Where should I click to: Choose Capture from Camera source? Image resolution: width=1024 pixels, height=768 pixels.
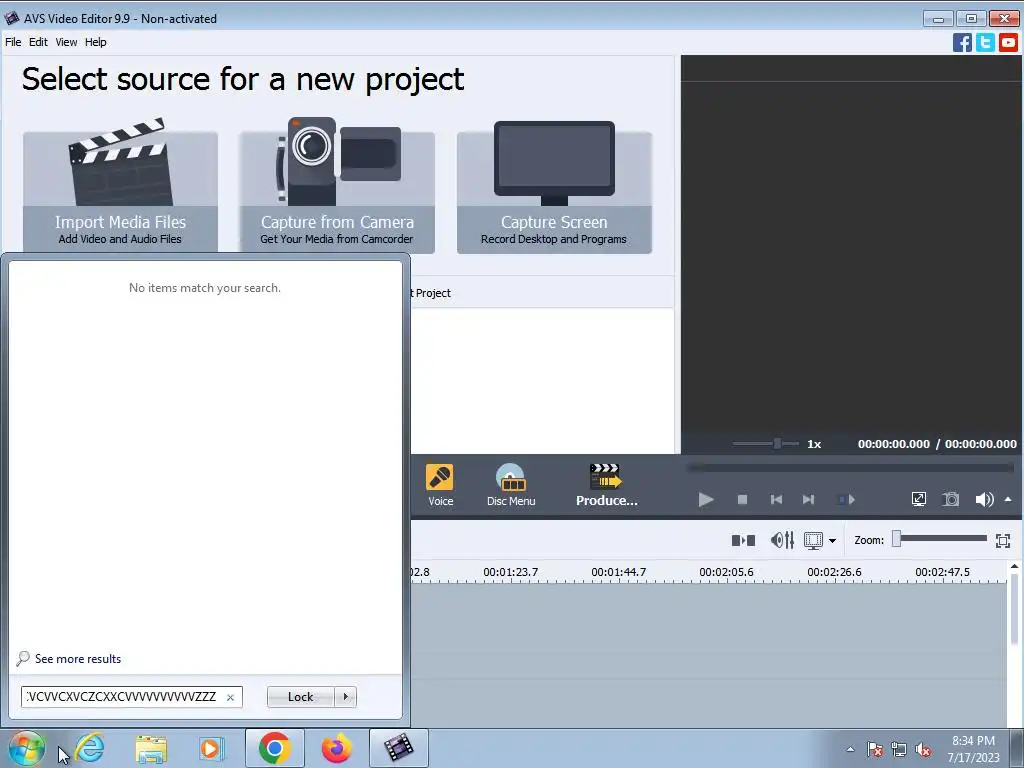coord(337,186)
